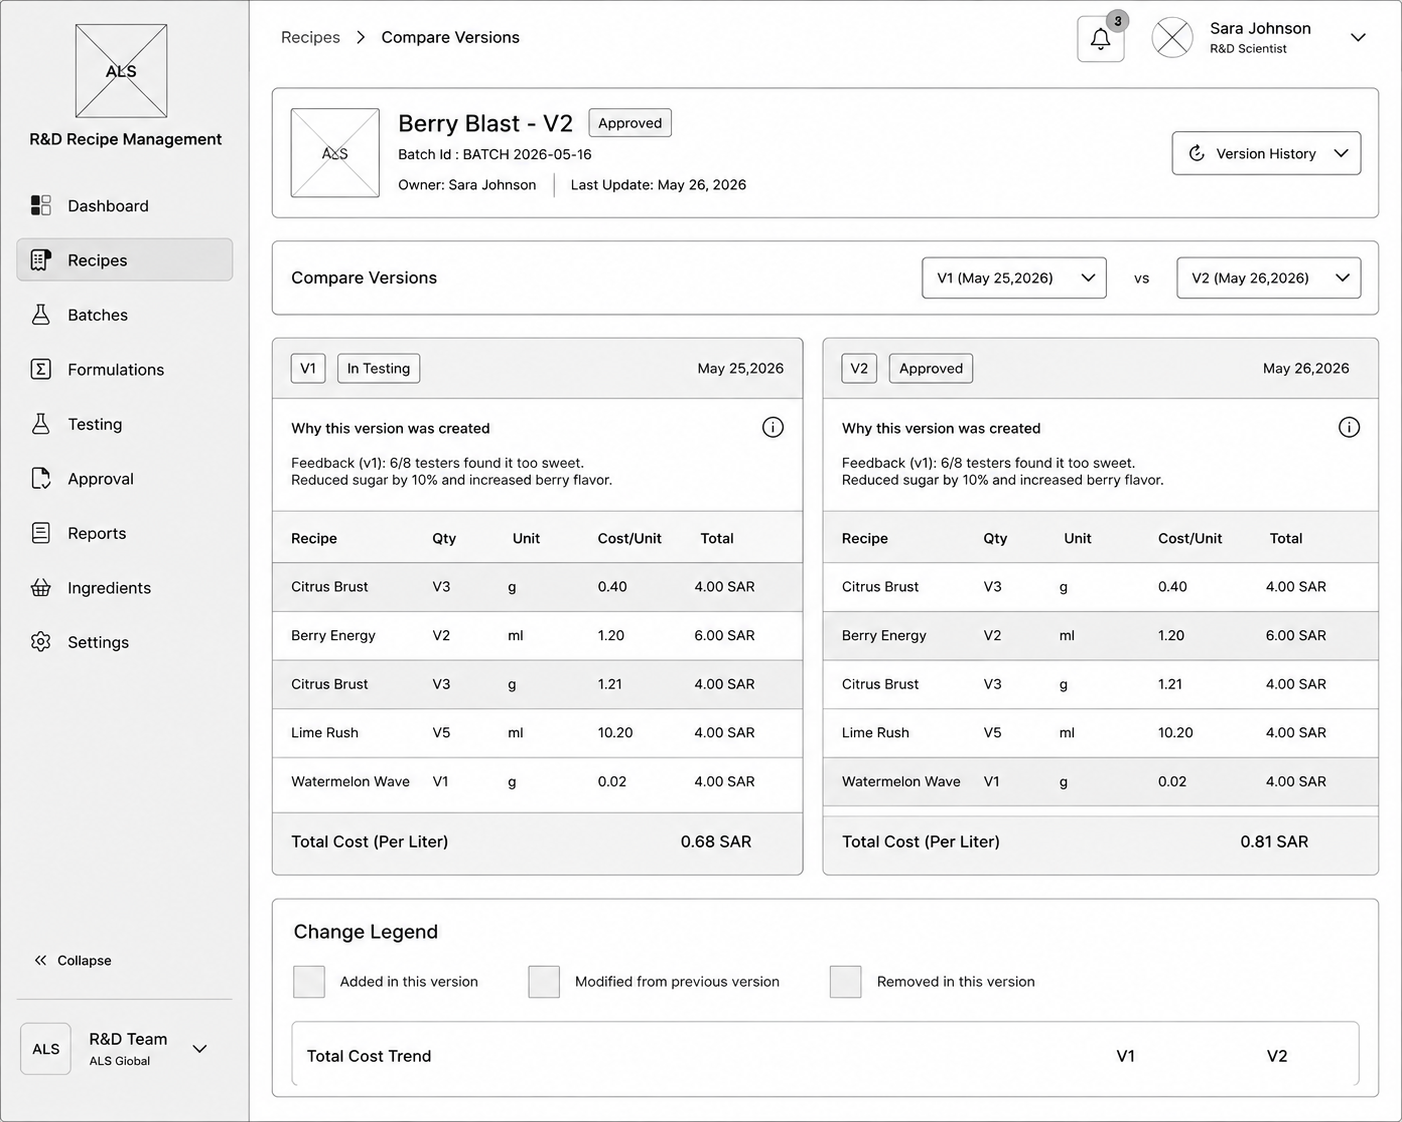1402x1122 pixels.
Task: Select Lime Rush row in V1 table
Action: pos(537,733)
